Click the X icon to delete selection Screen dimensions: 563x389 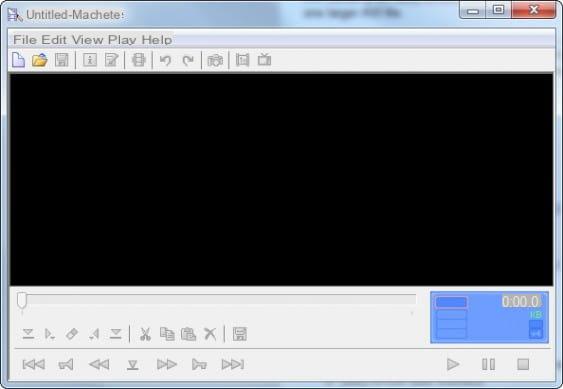coord(210,334)
